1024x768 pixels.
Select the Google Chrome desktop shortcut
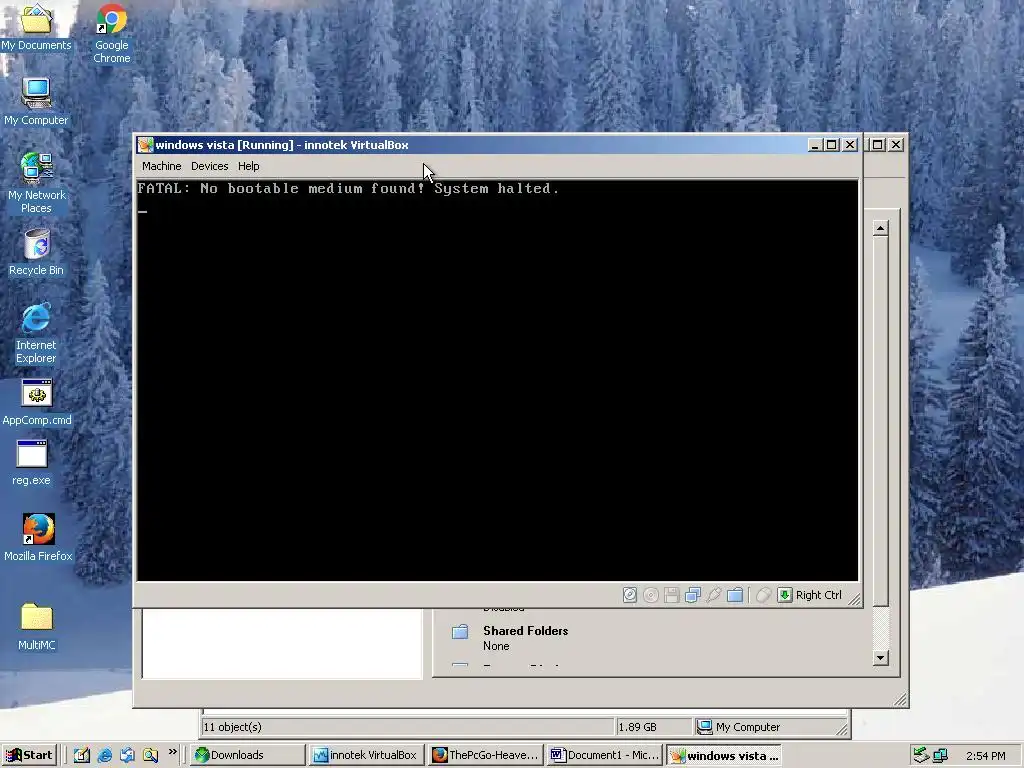[112, 34]
